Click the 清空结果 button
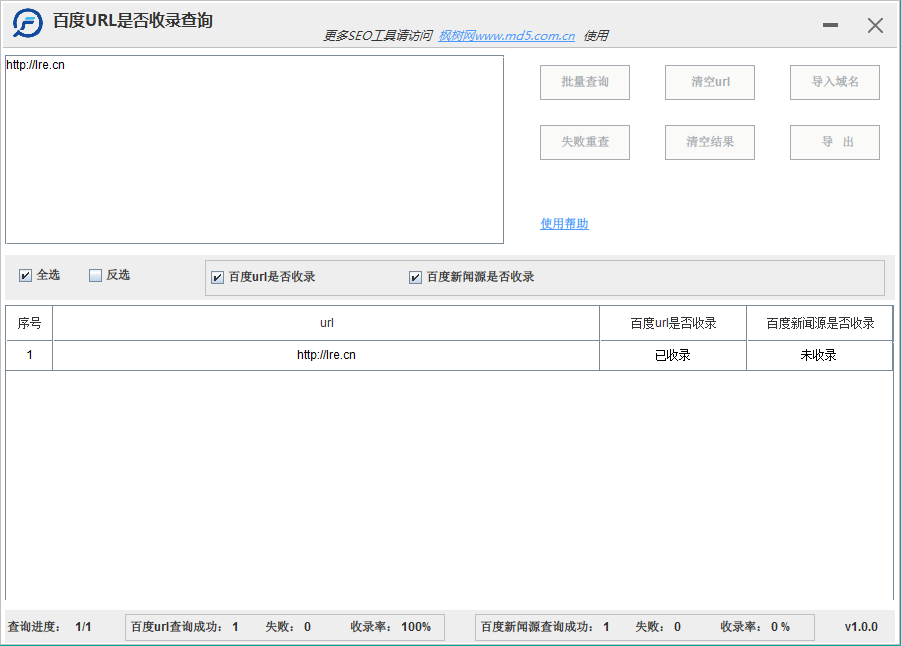Viewport: 901px width, 646px height. [710, 142]
